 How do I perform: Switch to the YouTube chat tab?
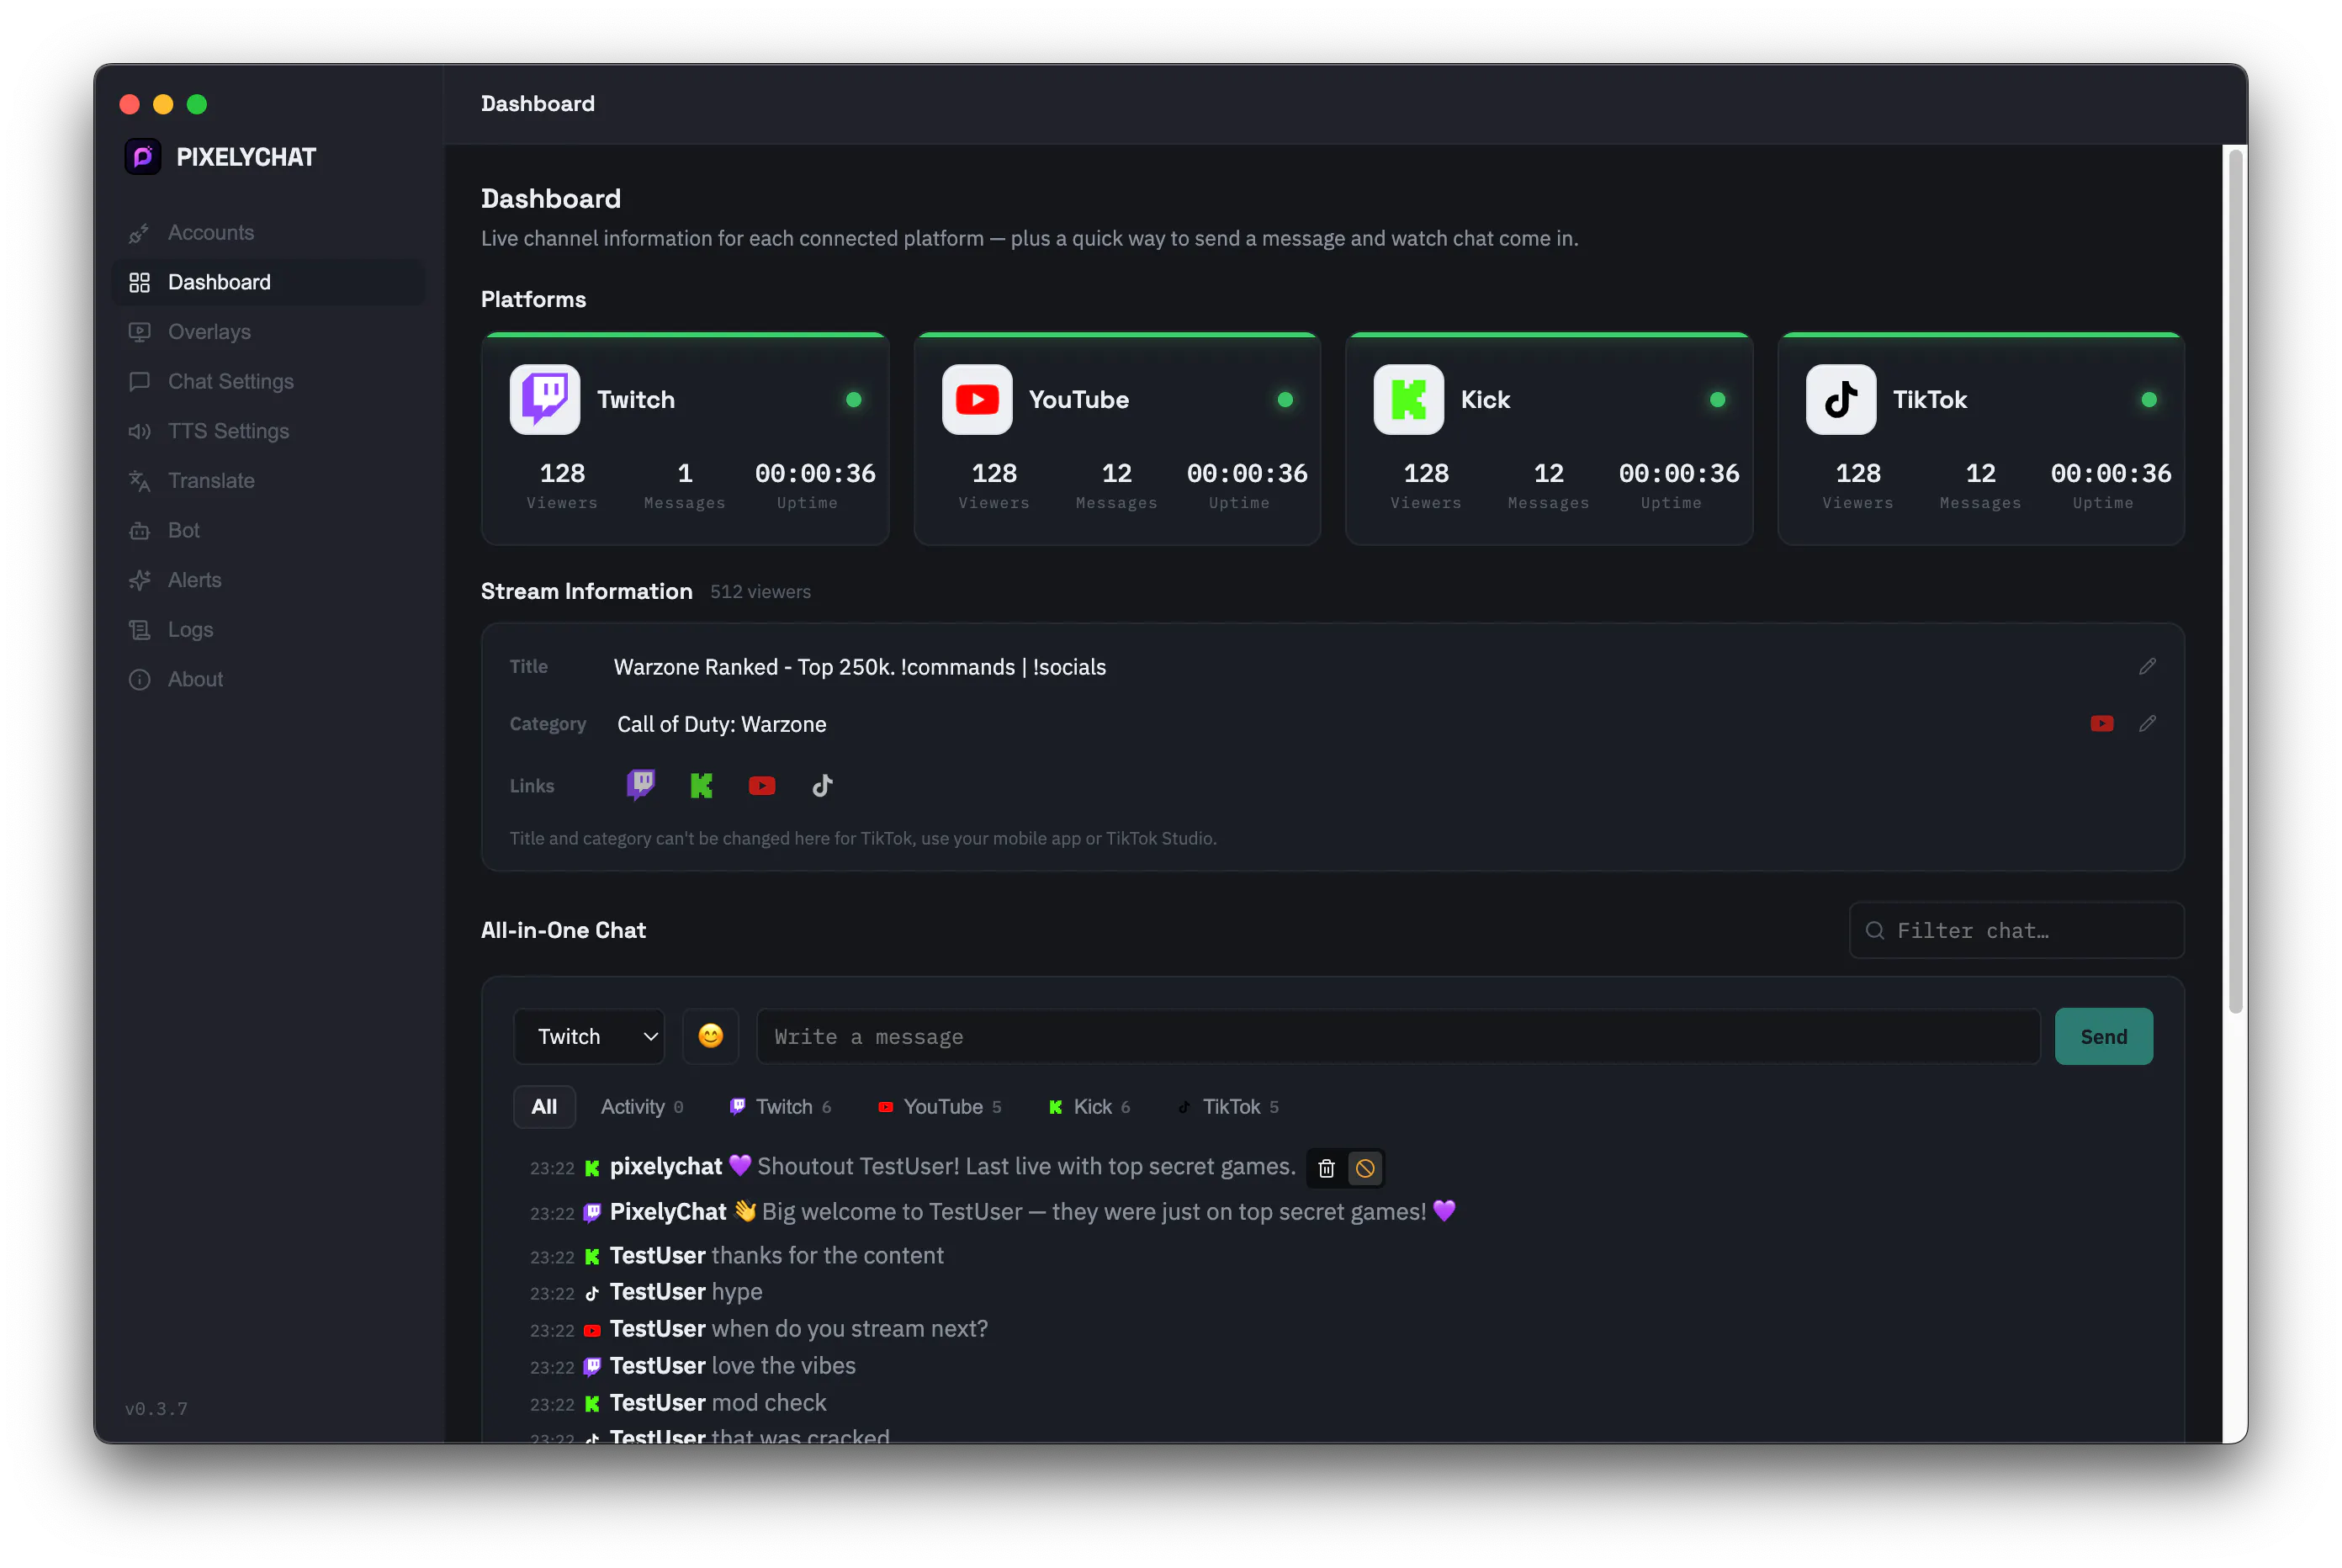click(x=939, y=1107)
